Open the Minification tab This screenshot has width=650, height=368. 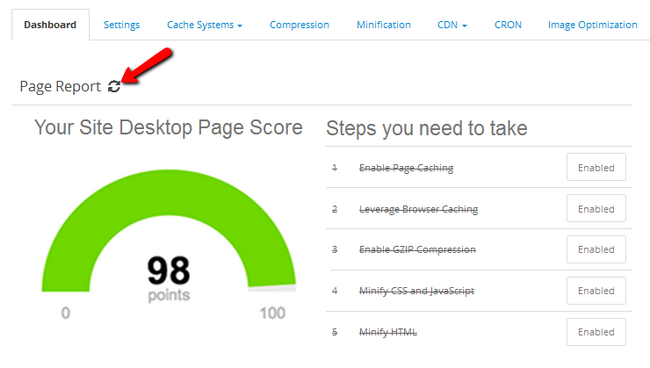coord(383,25)
